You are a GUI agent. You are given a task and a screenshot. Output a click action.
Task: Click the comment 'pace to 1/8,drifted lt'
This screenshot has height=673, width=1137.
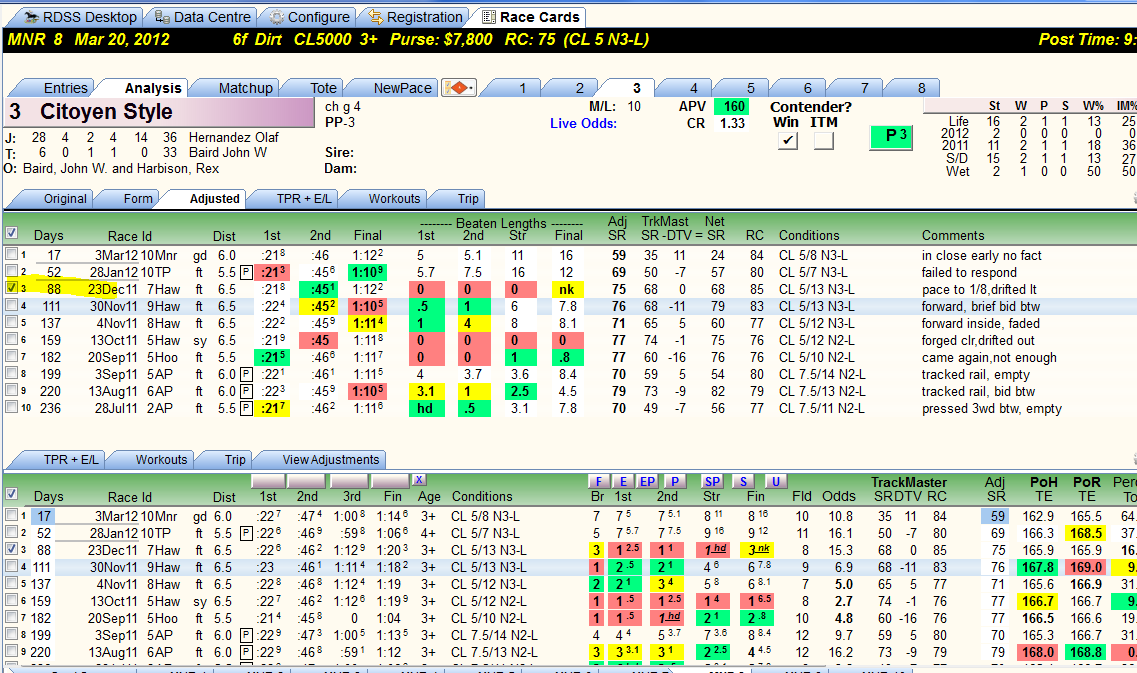coord(979,289)
